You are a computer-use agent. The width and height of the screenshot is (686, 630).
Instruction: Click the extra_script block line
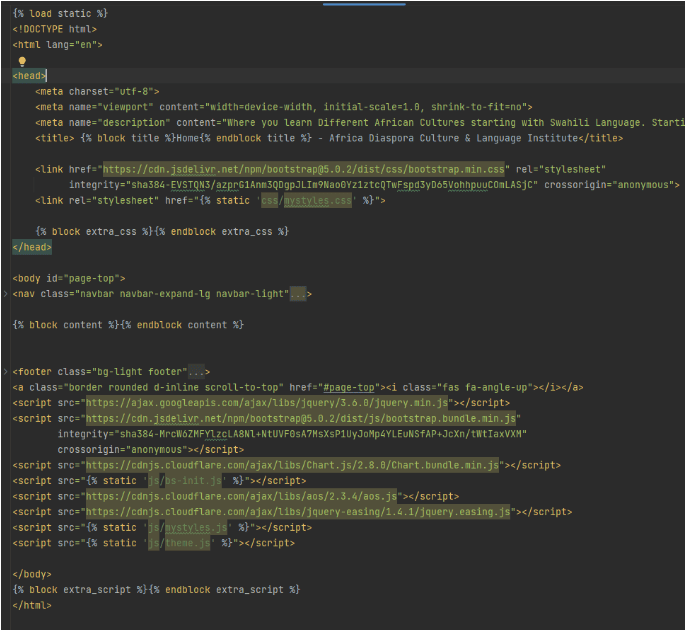point(156,590)
